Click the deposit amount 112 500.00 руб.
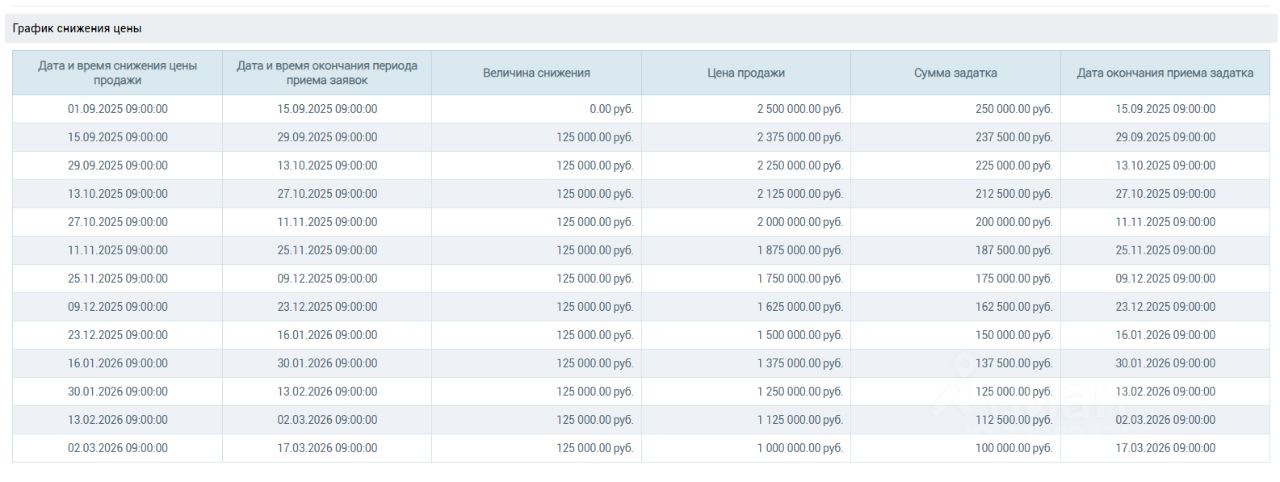Screen dimensions: 1280x482 [1014, 419]
